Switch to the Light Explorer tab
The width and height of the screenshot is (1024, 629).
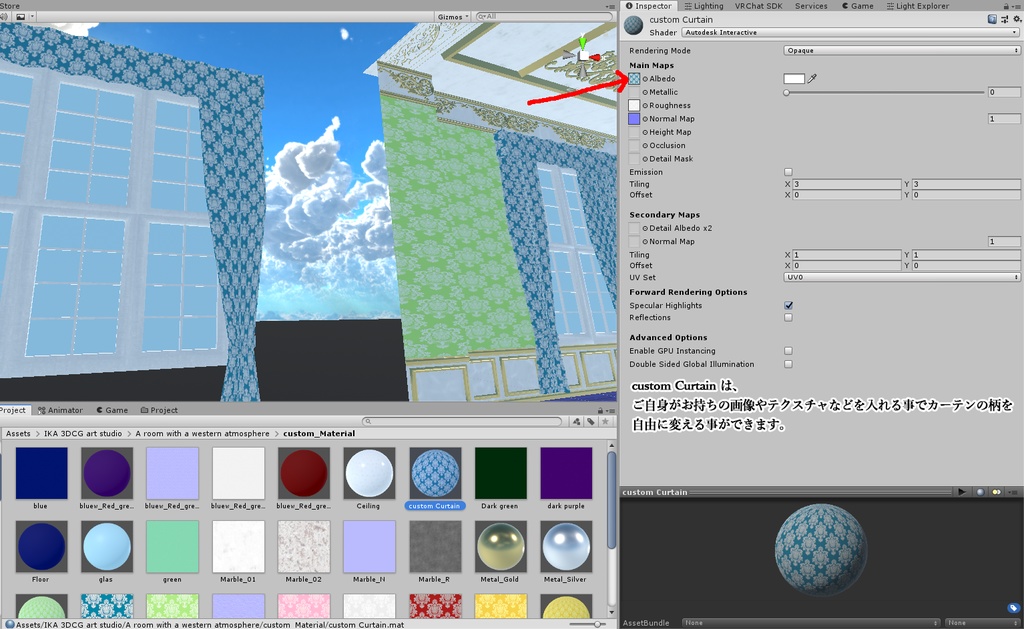tap(918, 6)
